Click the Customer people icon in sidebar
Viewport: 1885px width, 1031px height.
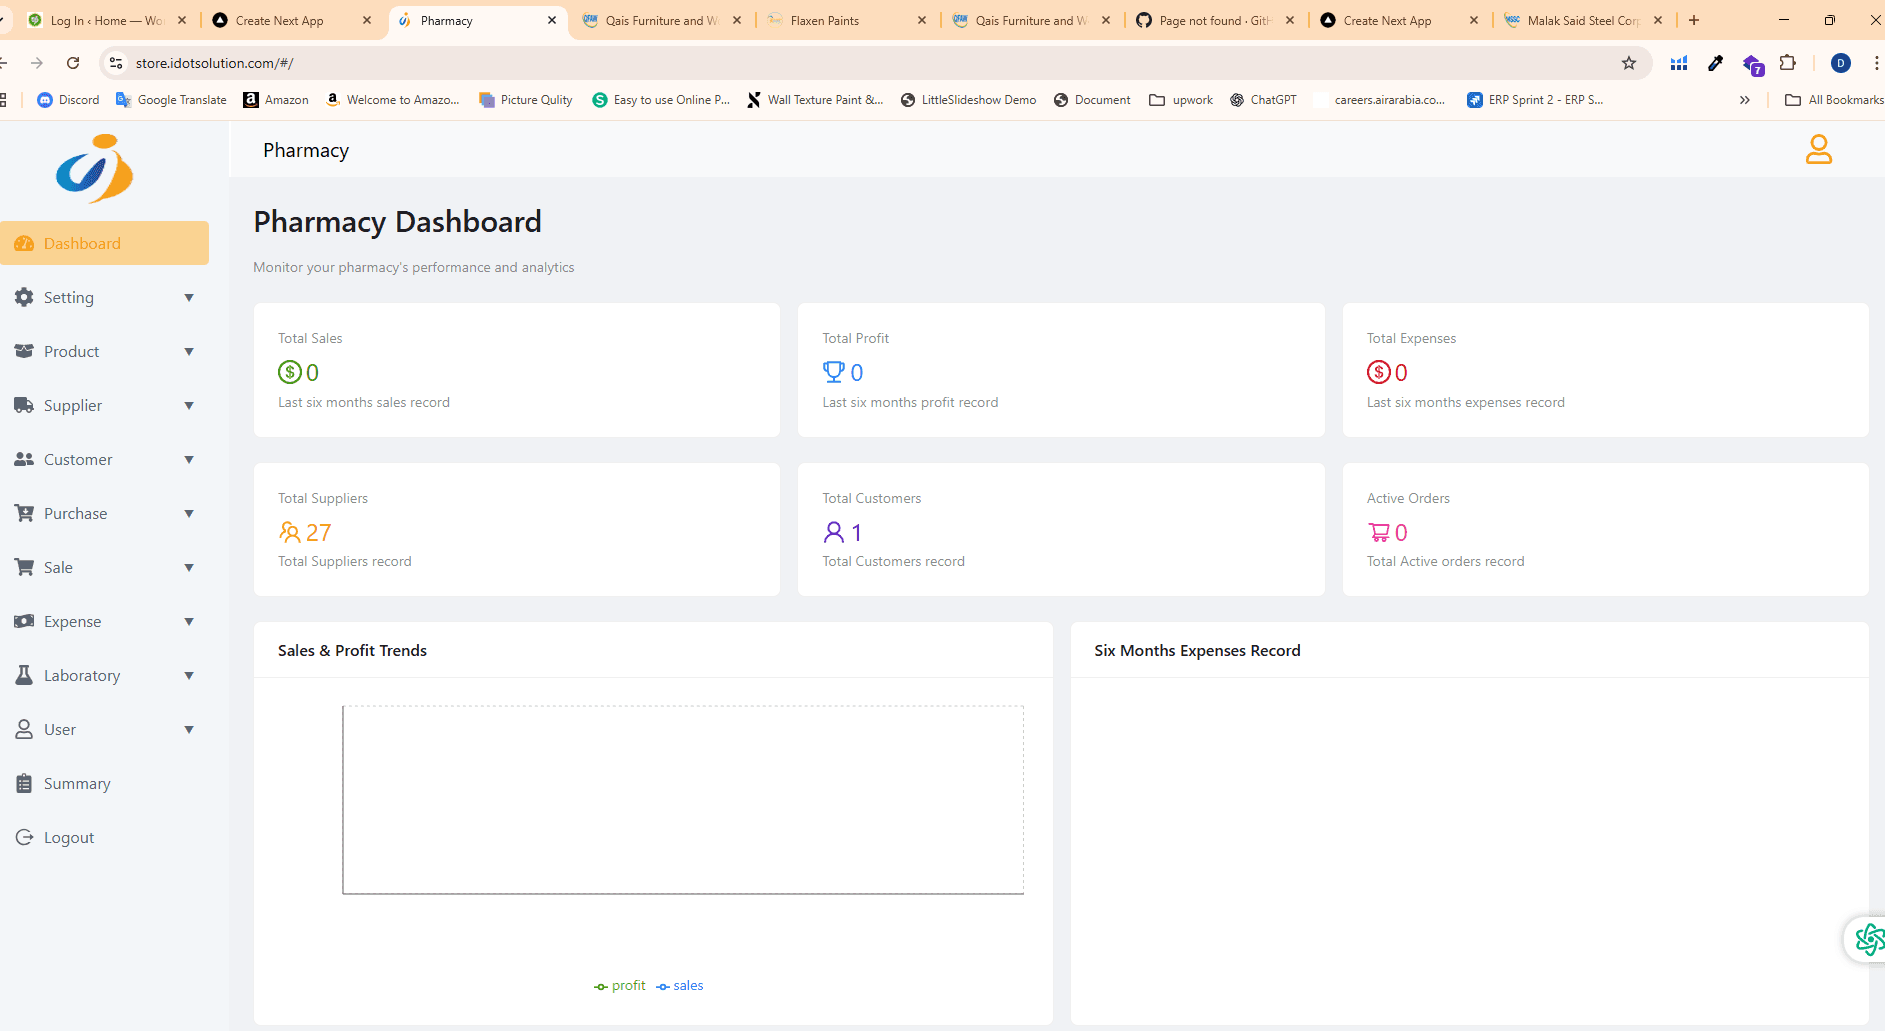coord(24,459)
